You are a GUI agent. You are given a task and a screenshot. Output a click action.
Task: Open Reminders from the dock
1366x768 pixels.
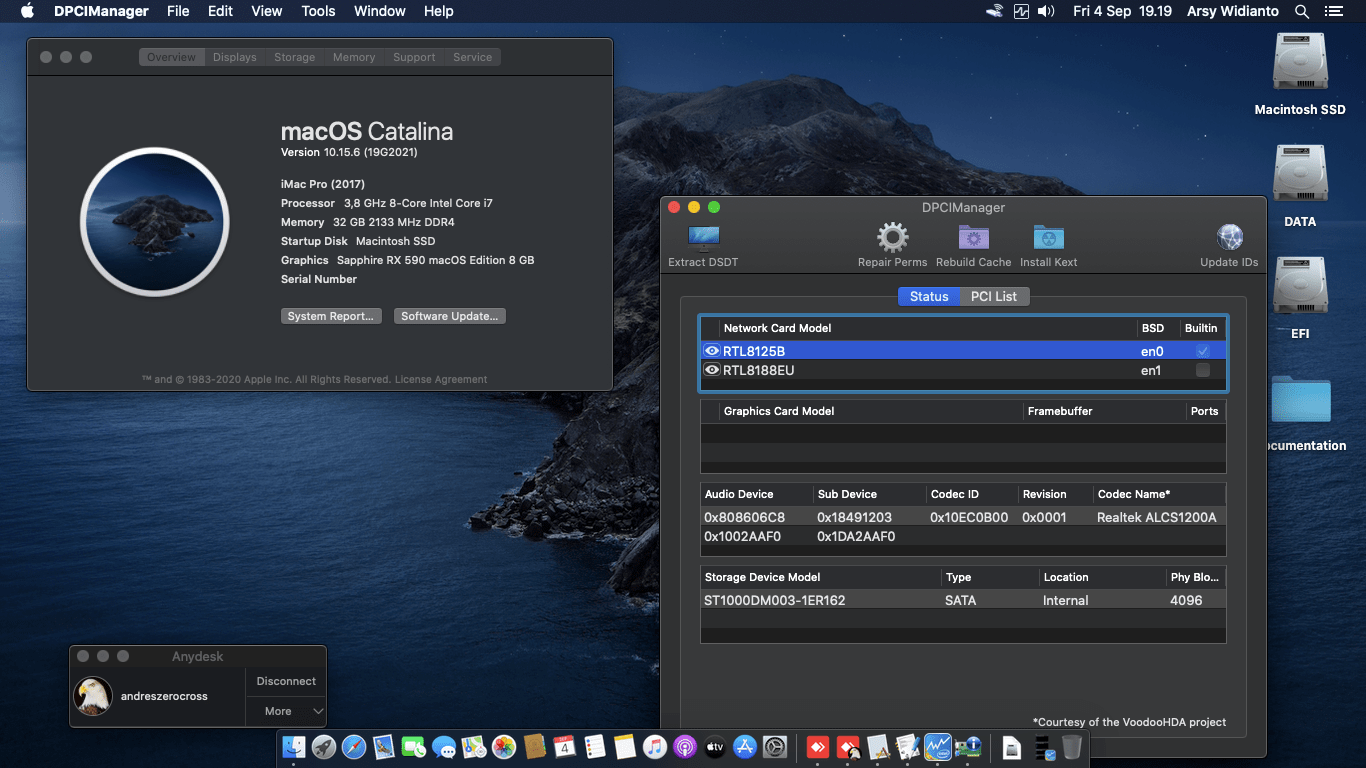click(594, 747)
